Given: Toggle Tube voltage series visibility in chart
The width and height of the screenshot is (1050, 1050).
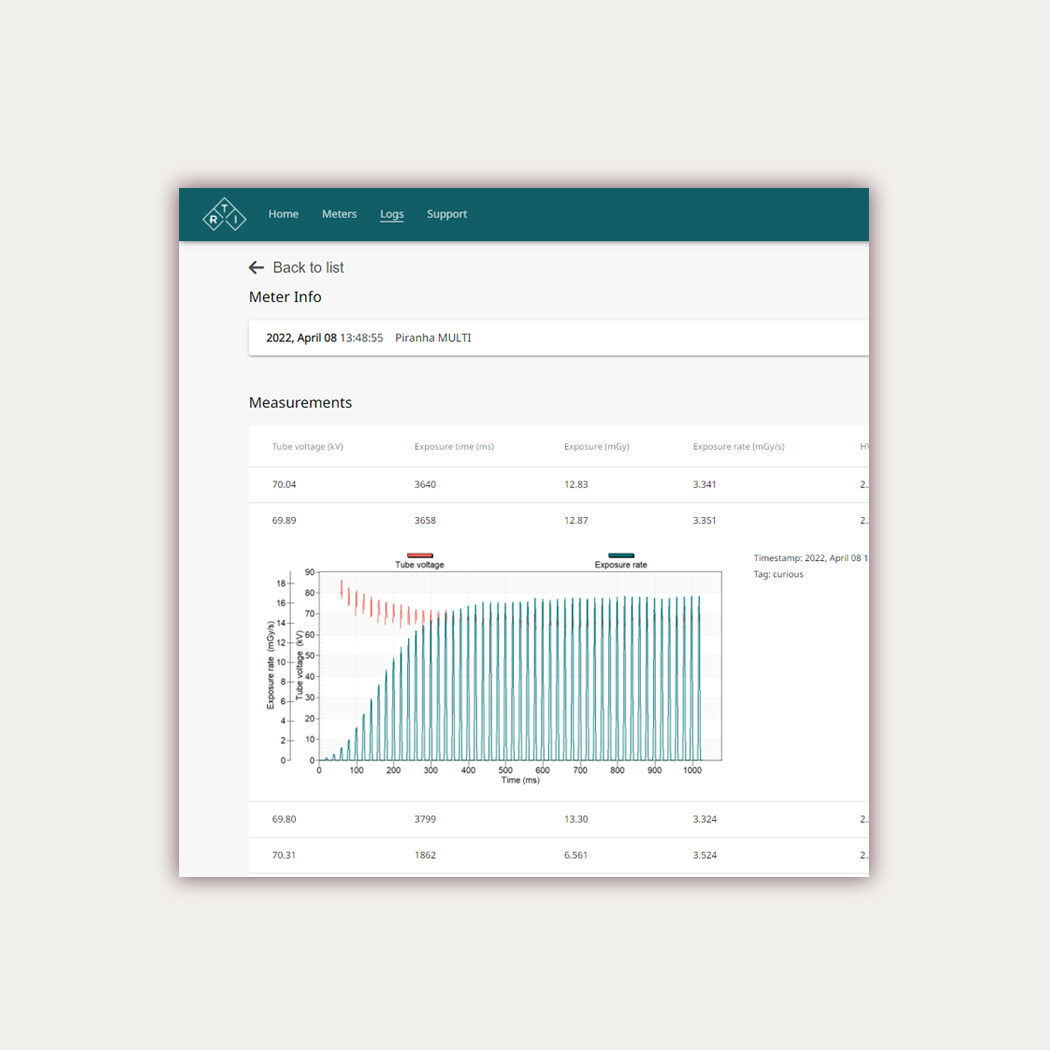Looking at the screenshot, I should 420,558.
